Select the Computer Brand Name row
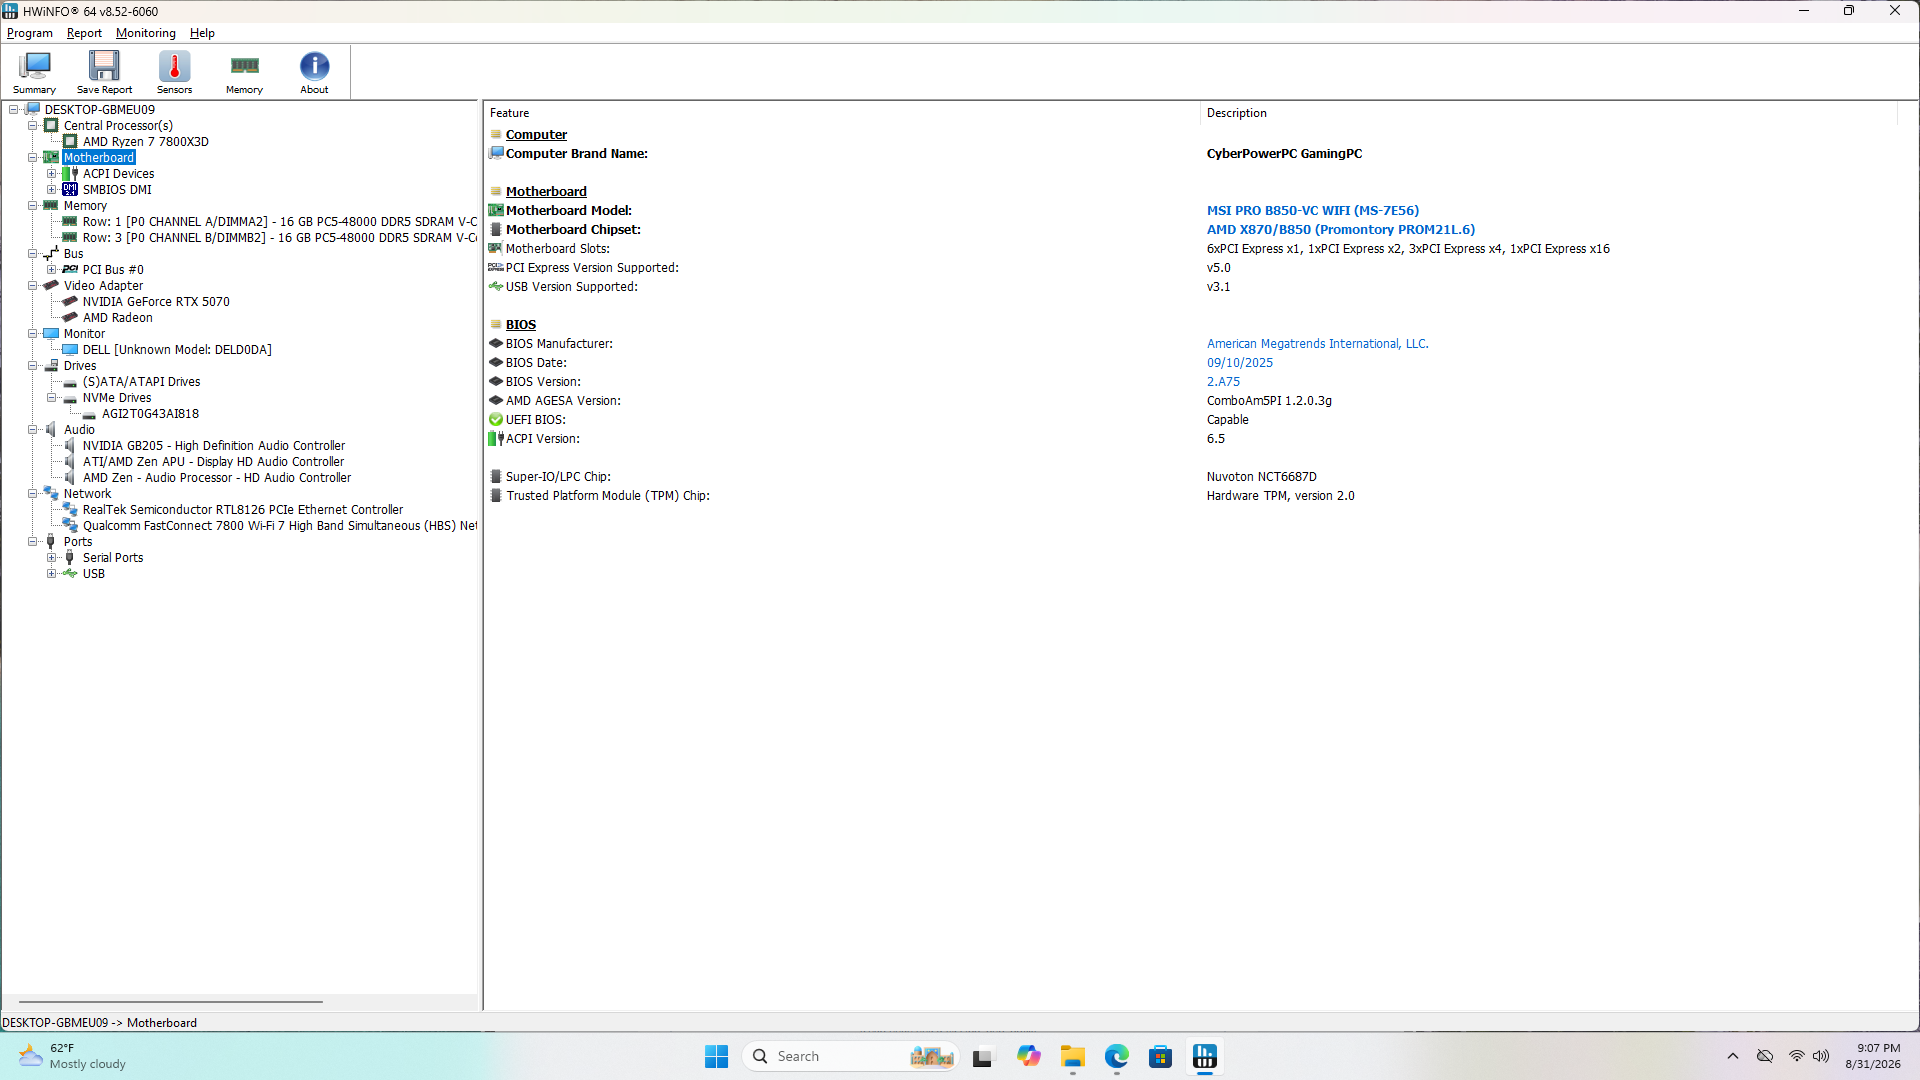This screenshot has height=1080, width=1920. (1190, 154)
